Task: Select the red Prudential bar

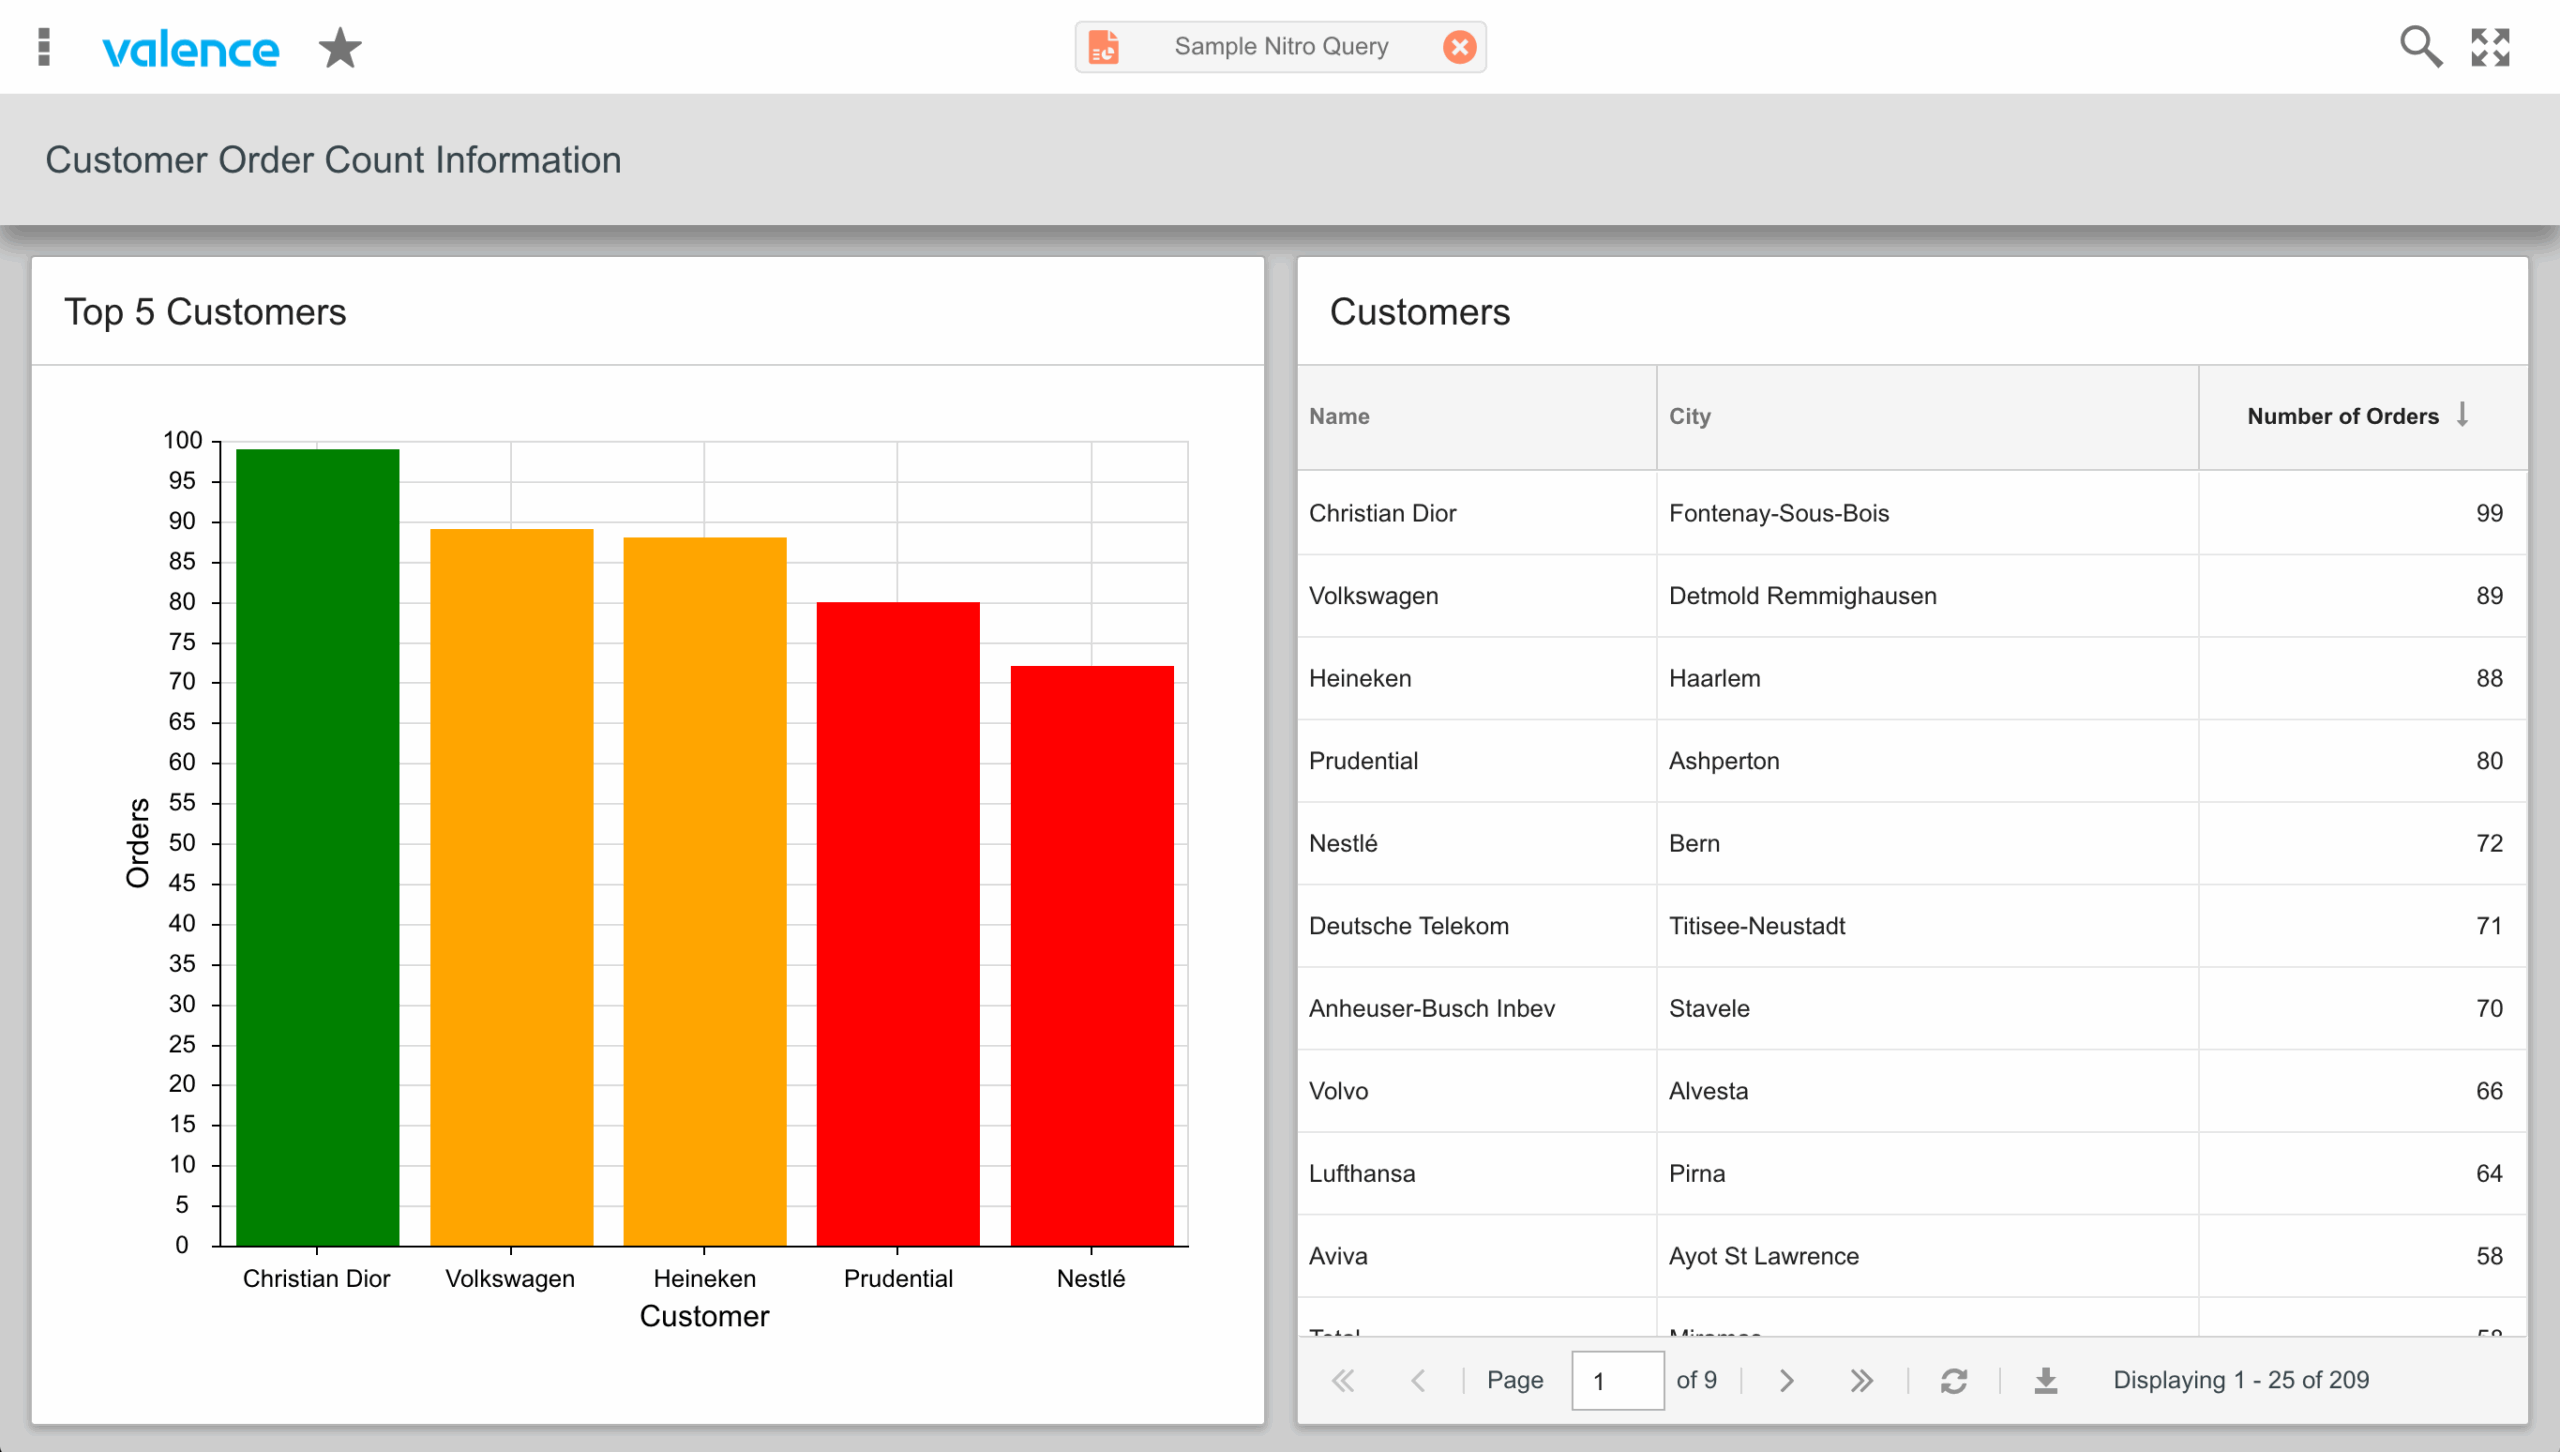Action: click(898, 923)
